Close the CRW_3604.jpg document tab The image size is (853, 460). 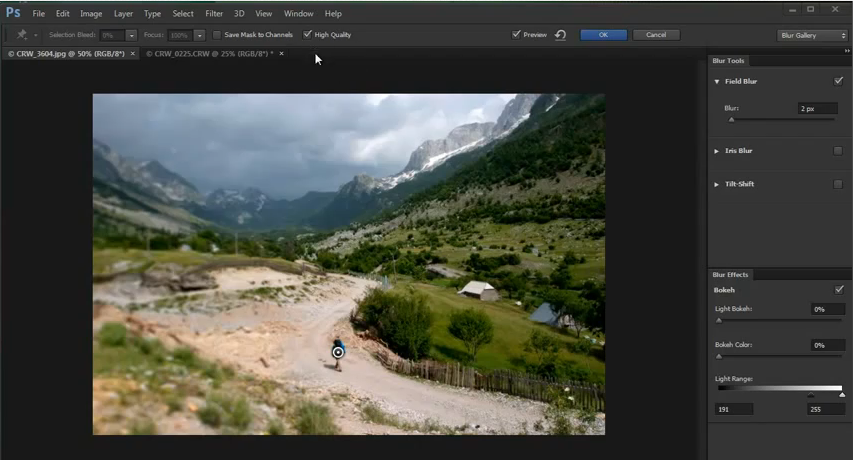click(134, 54)
